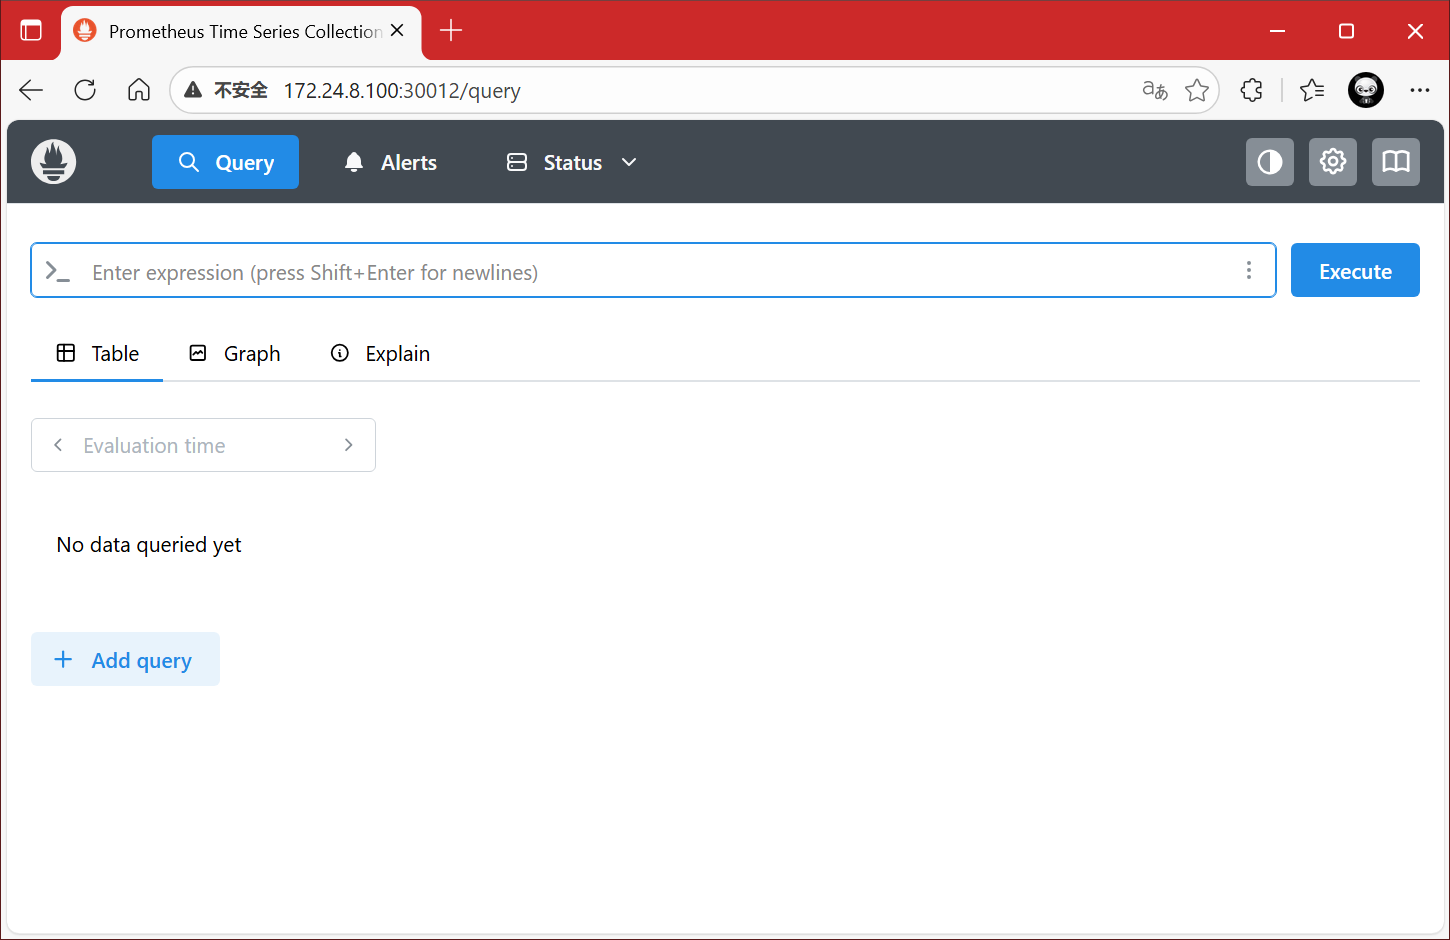Viewport: 1450px width, 940px height.
Task: Click the browser translate icon
Action: 1154,90
